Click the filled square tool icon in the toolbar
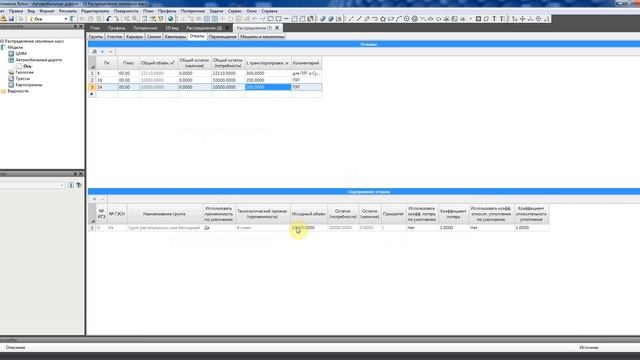This screenshot has height=360, width=640. pyautogui.click(x=478, y=19)
